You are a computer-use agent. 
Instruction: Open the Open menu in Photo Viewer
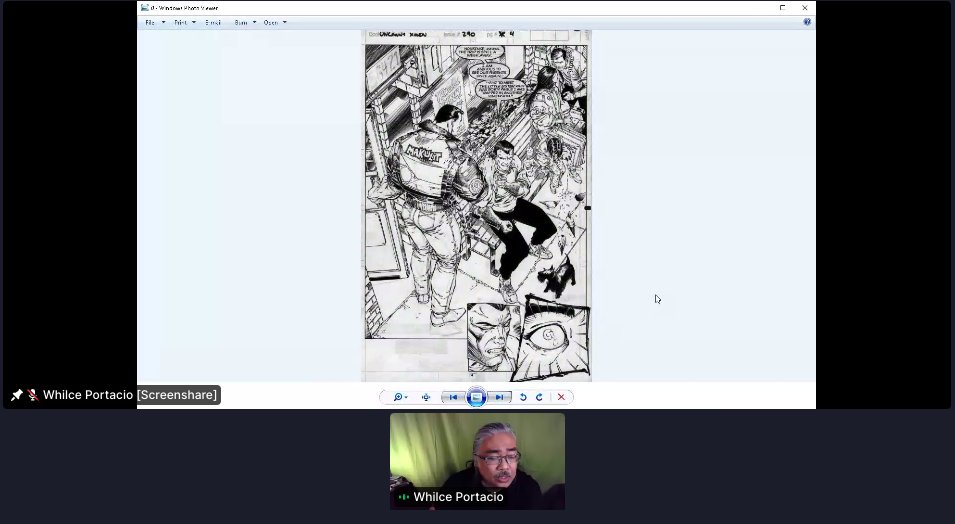[271, 23]
